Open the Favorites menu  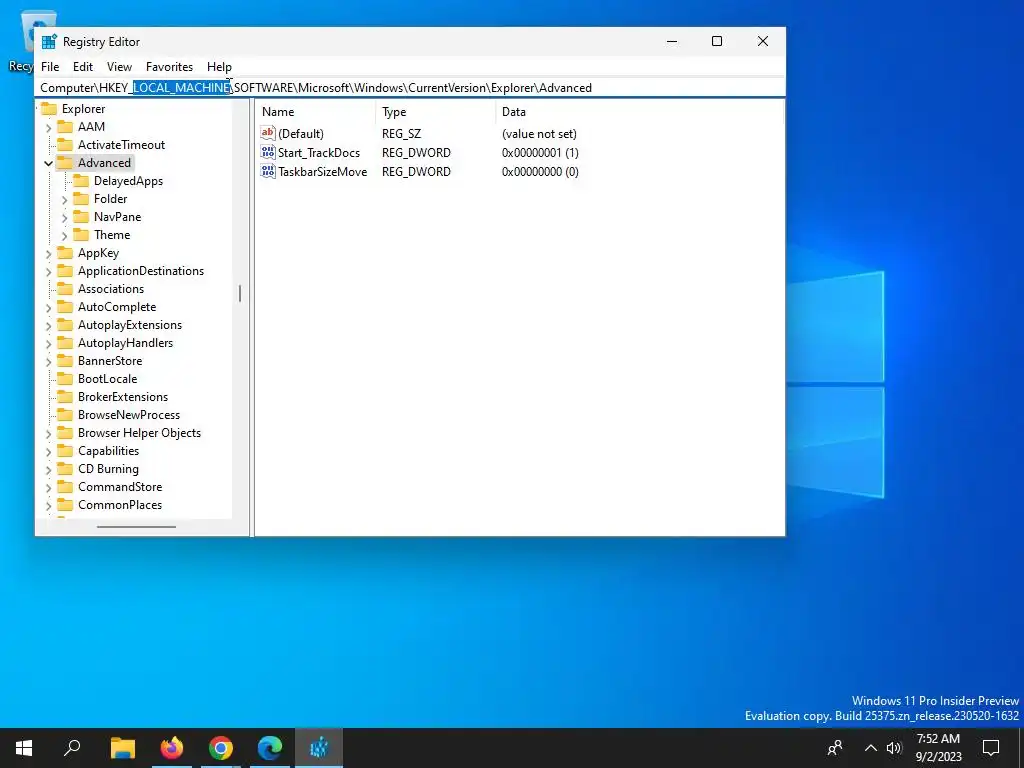point(169,67)
